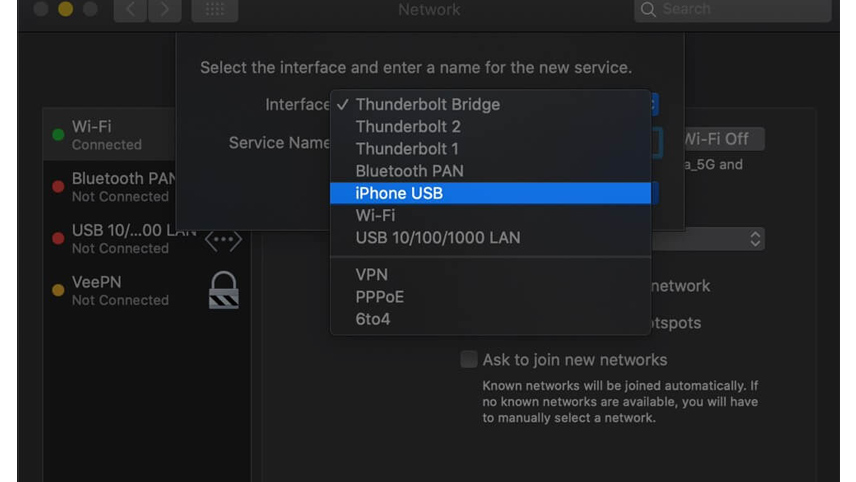
Task: Select PPPoE interface option
Action: 490,297
